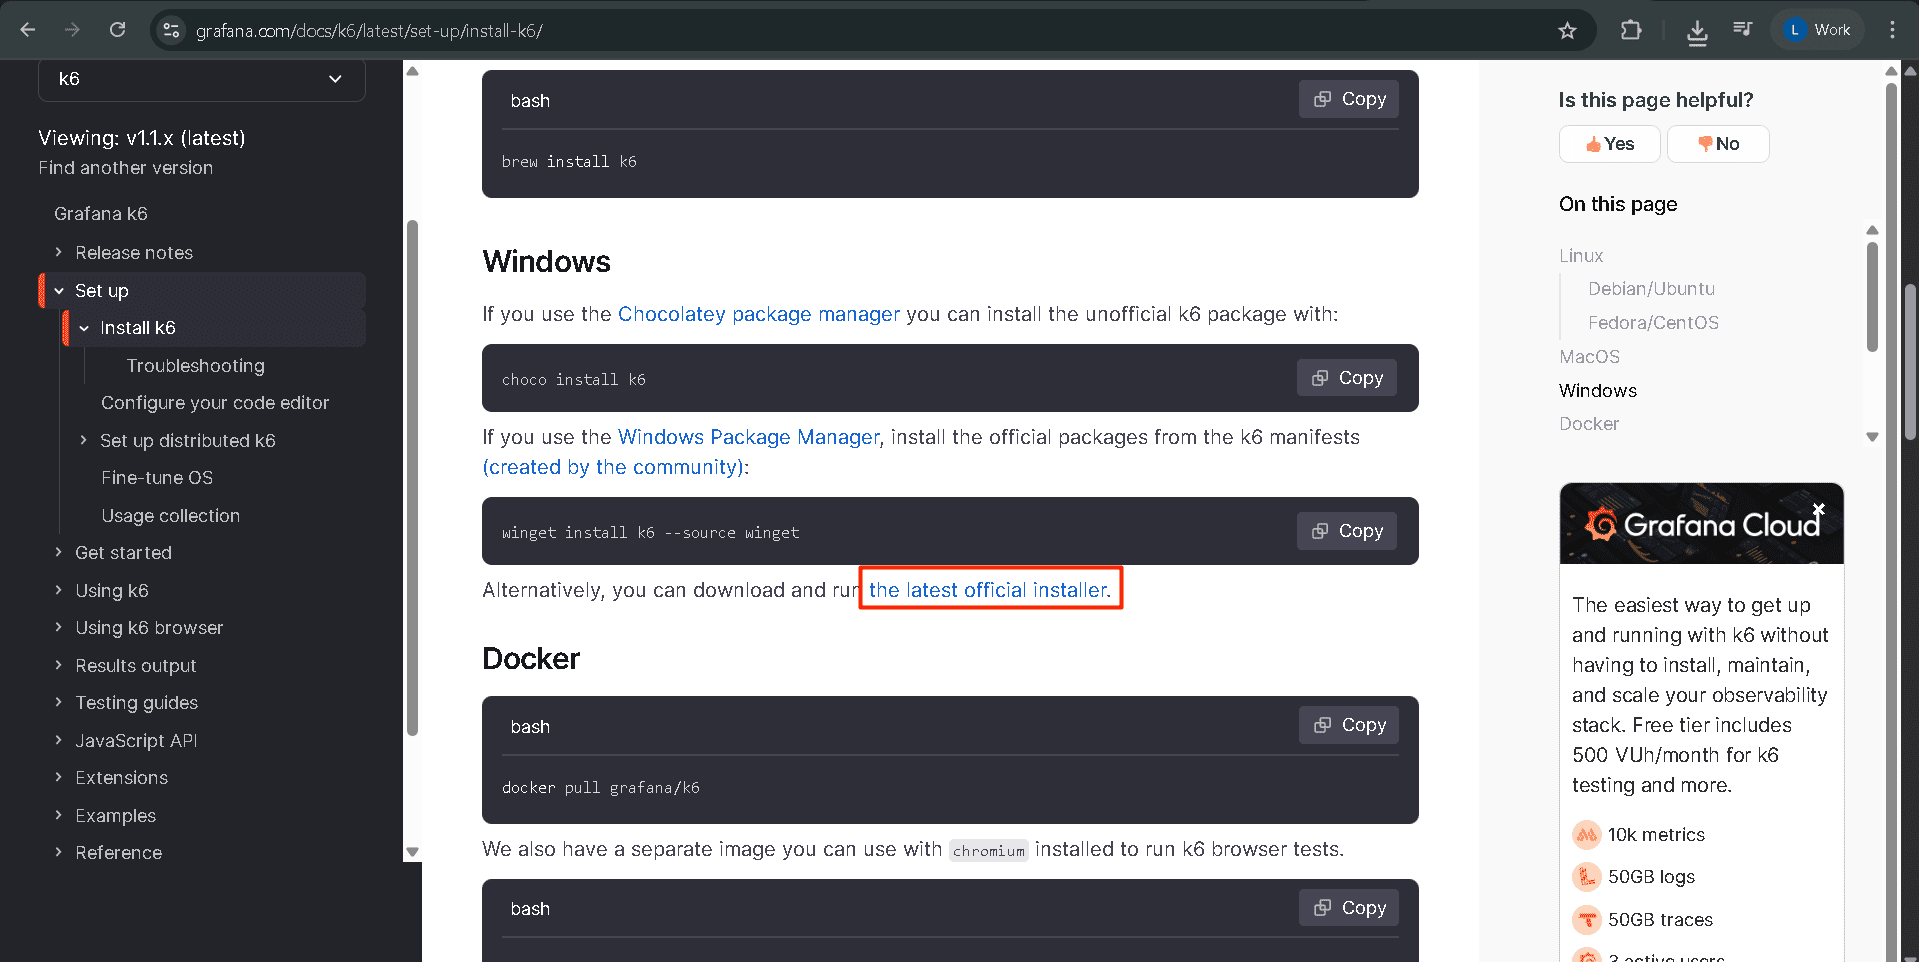Follow the Chocolatey package manager link
Screen dimensions: 1919x962
point(758,313)
